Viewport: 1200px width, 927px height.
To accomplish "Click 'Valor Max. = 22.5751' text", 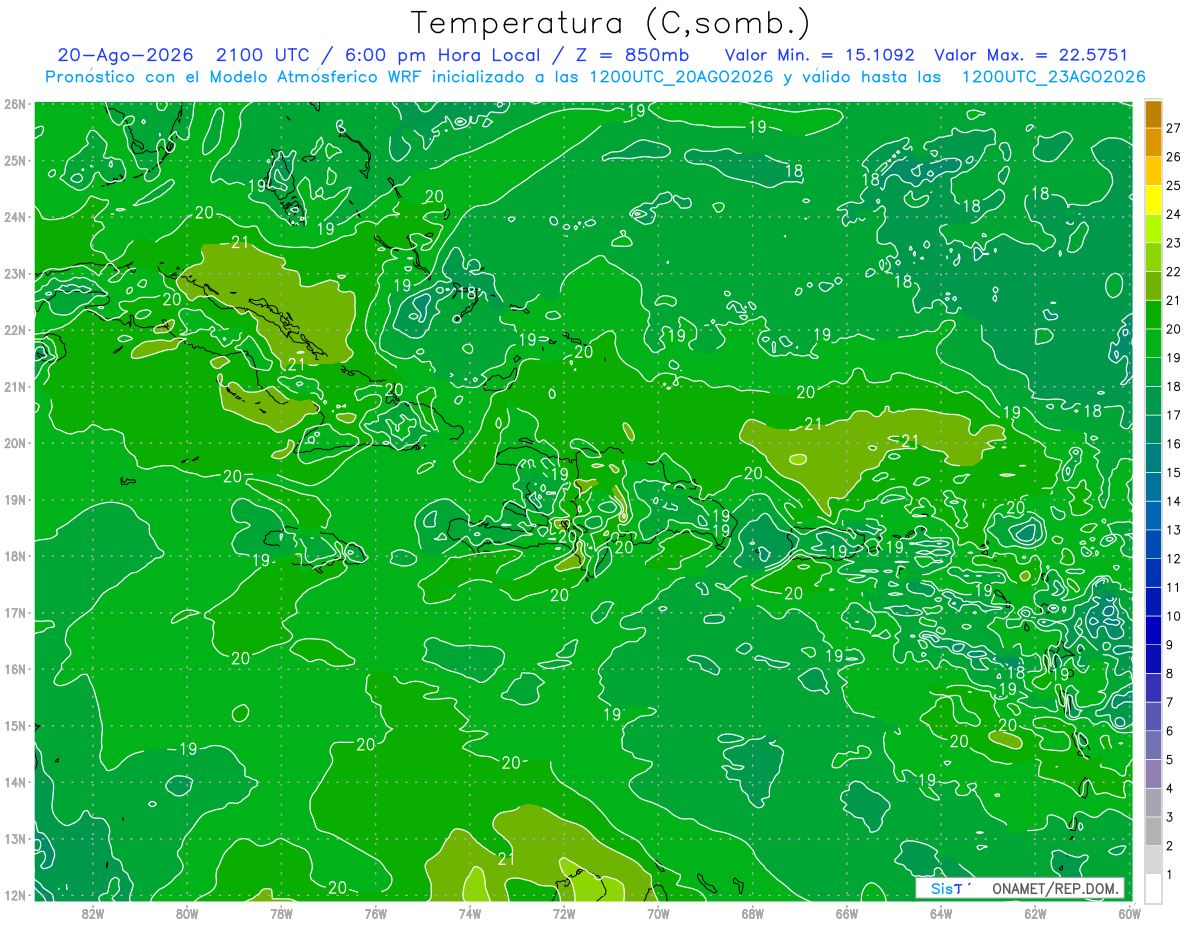I will point(1031,55).
